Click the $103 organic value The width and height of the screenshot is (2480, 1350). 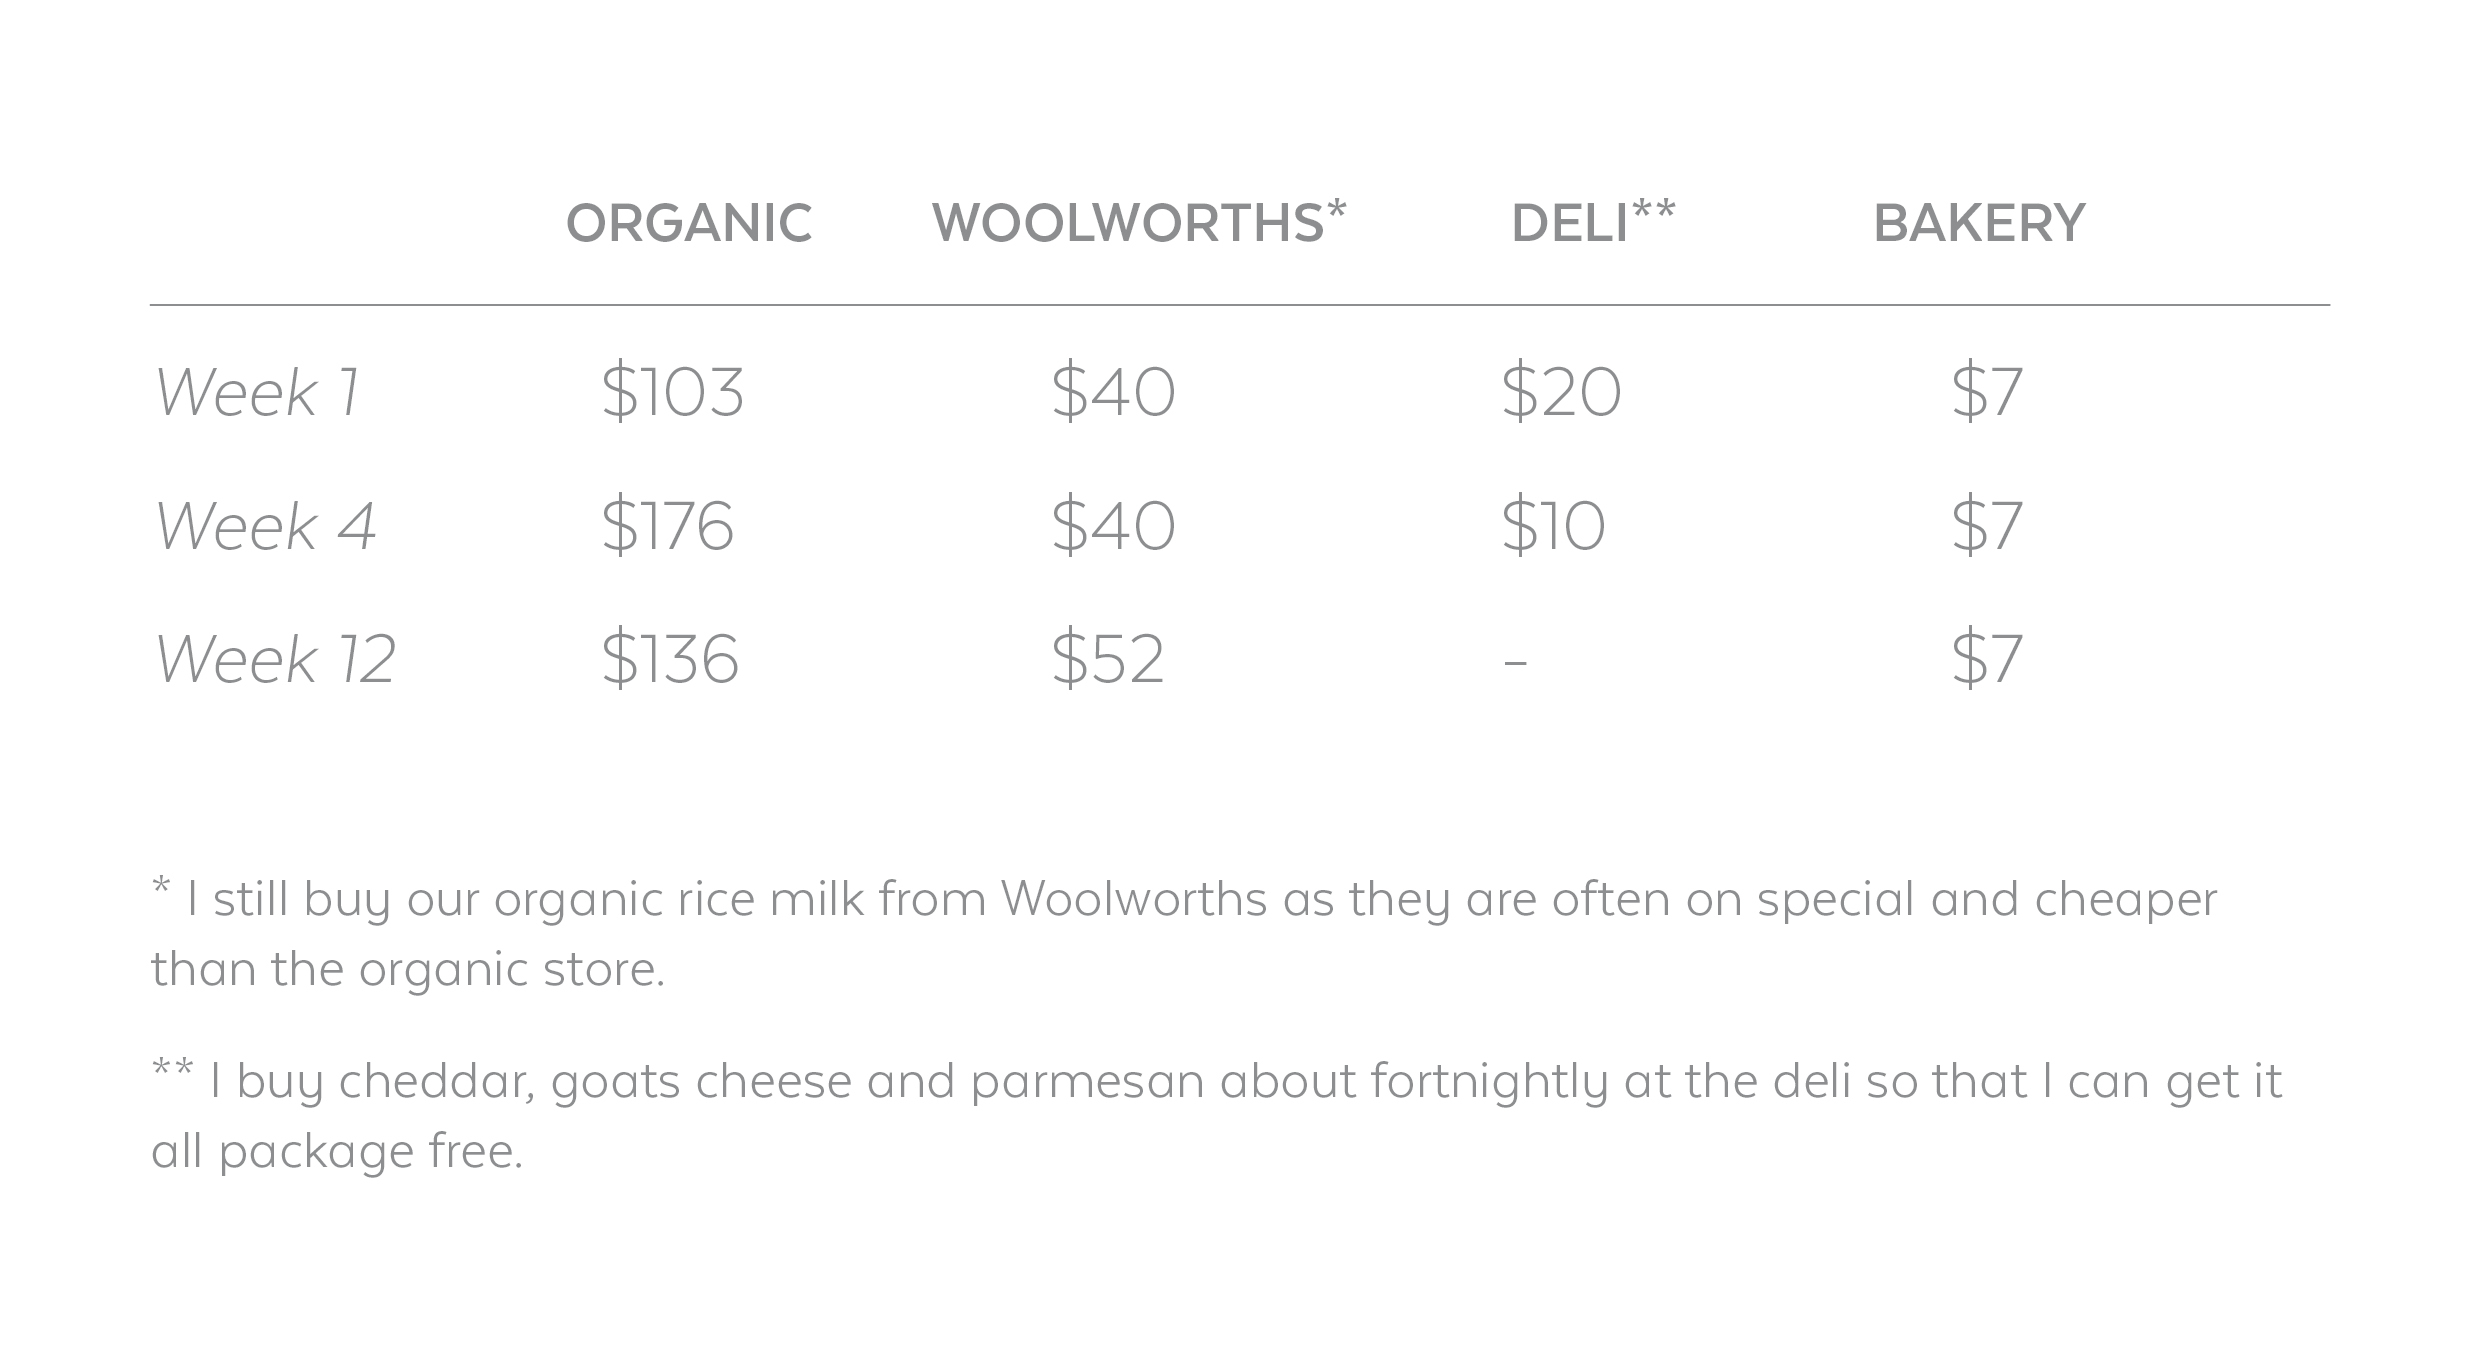[x=672, y=391]
